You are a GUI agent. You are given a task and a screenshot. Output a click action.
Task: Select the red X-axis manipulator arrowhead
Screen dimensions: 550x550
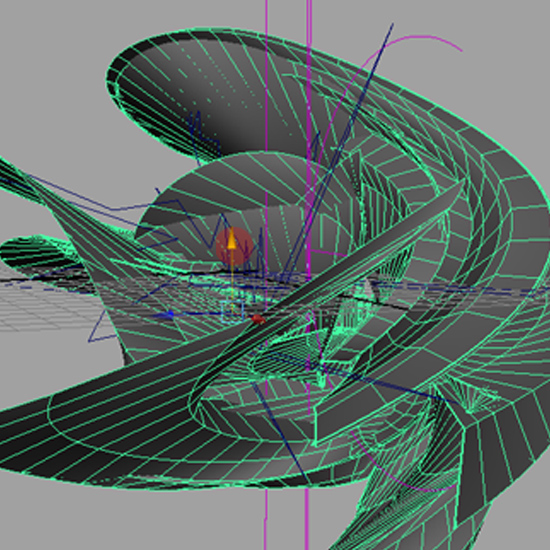click(x=259, y=319)
